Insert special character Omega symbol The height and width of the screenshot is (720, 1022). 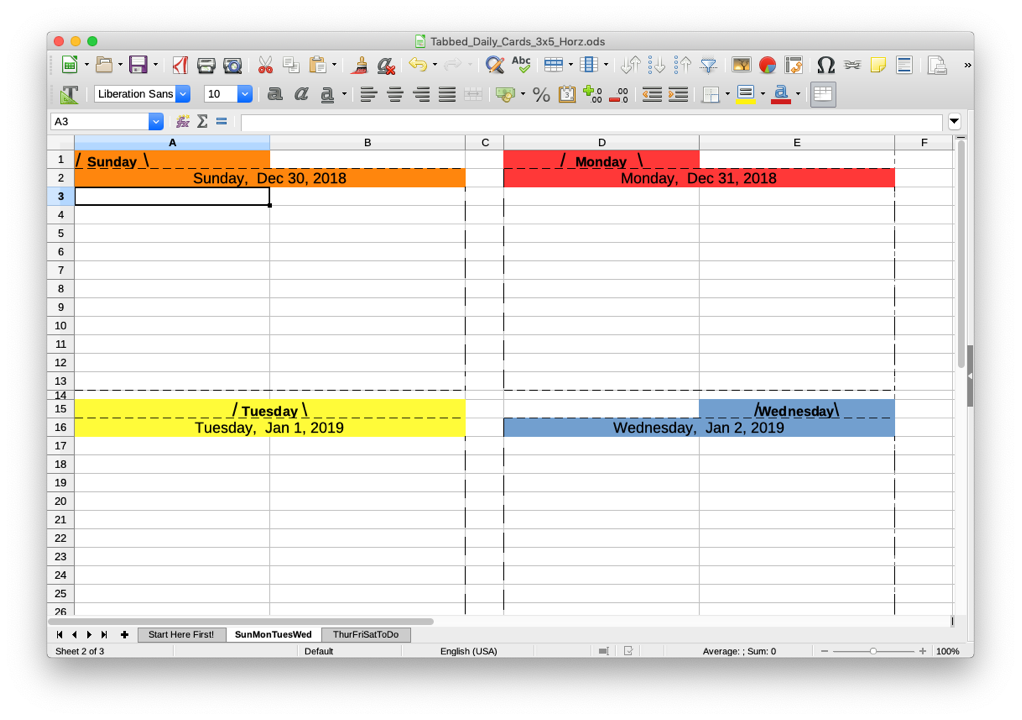pyautogui.click(x=826, y=65)
